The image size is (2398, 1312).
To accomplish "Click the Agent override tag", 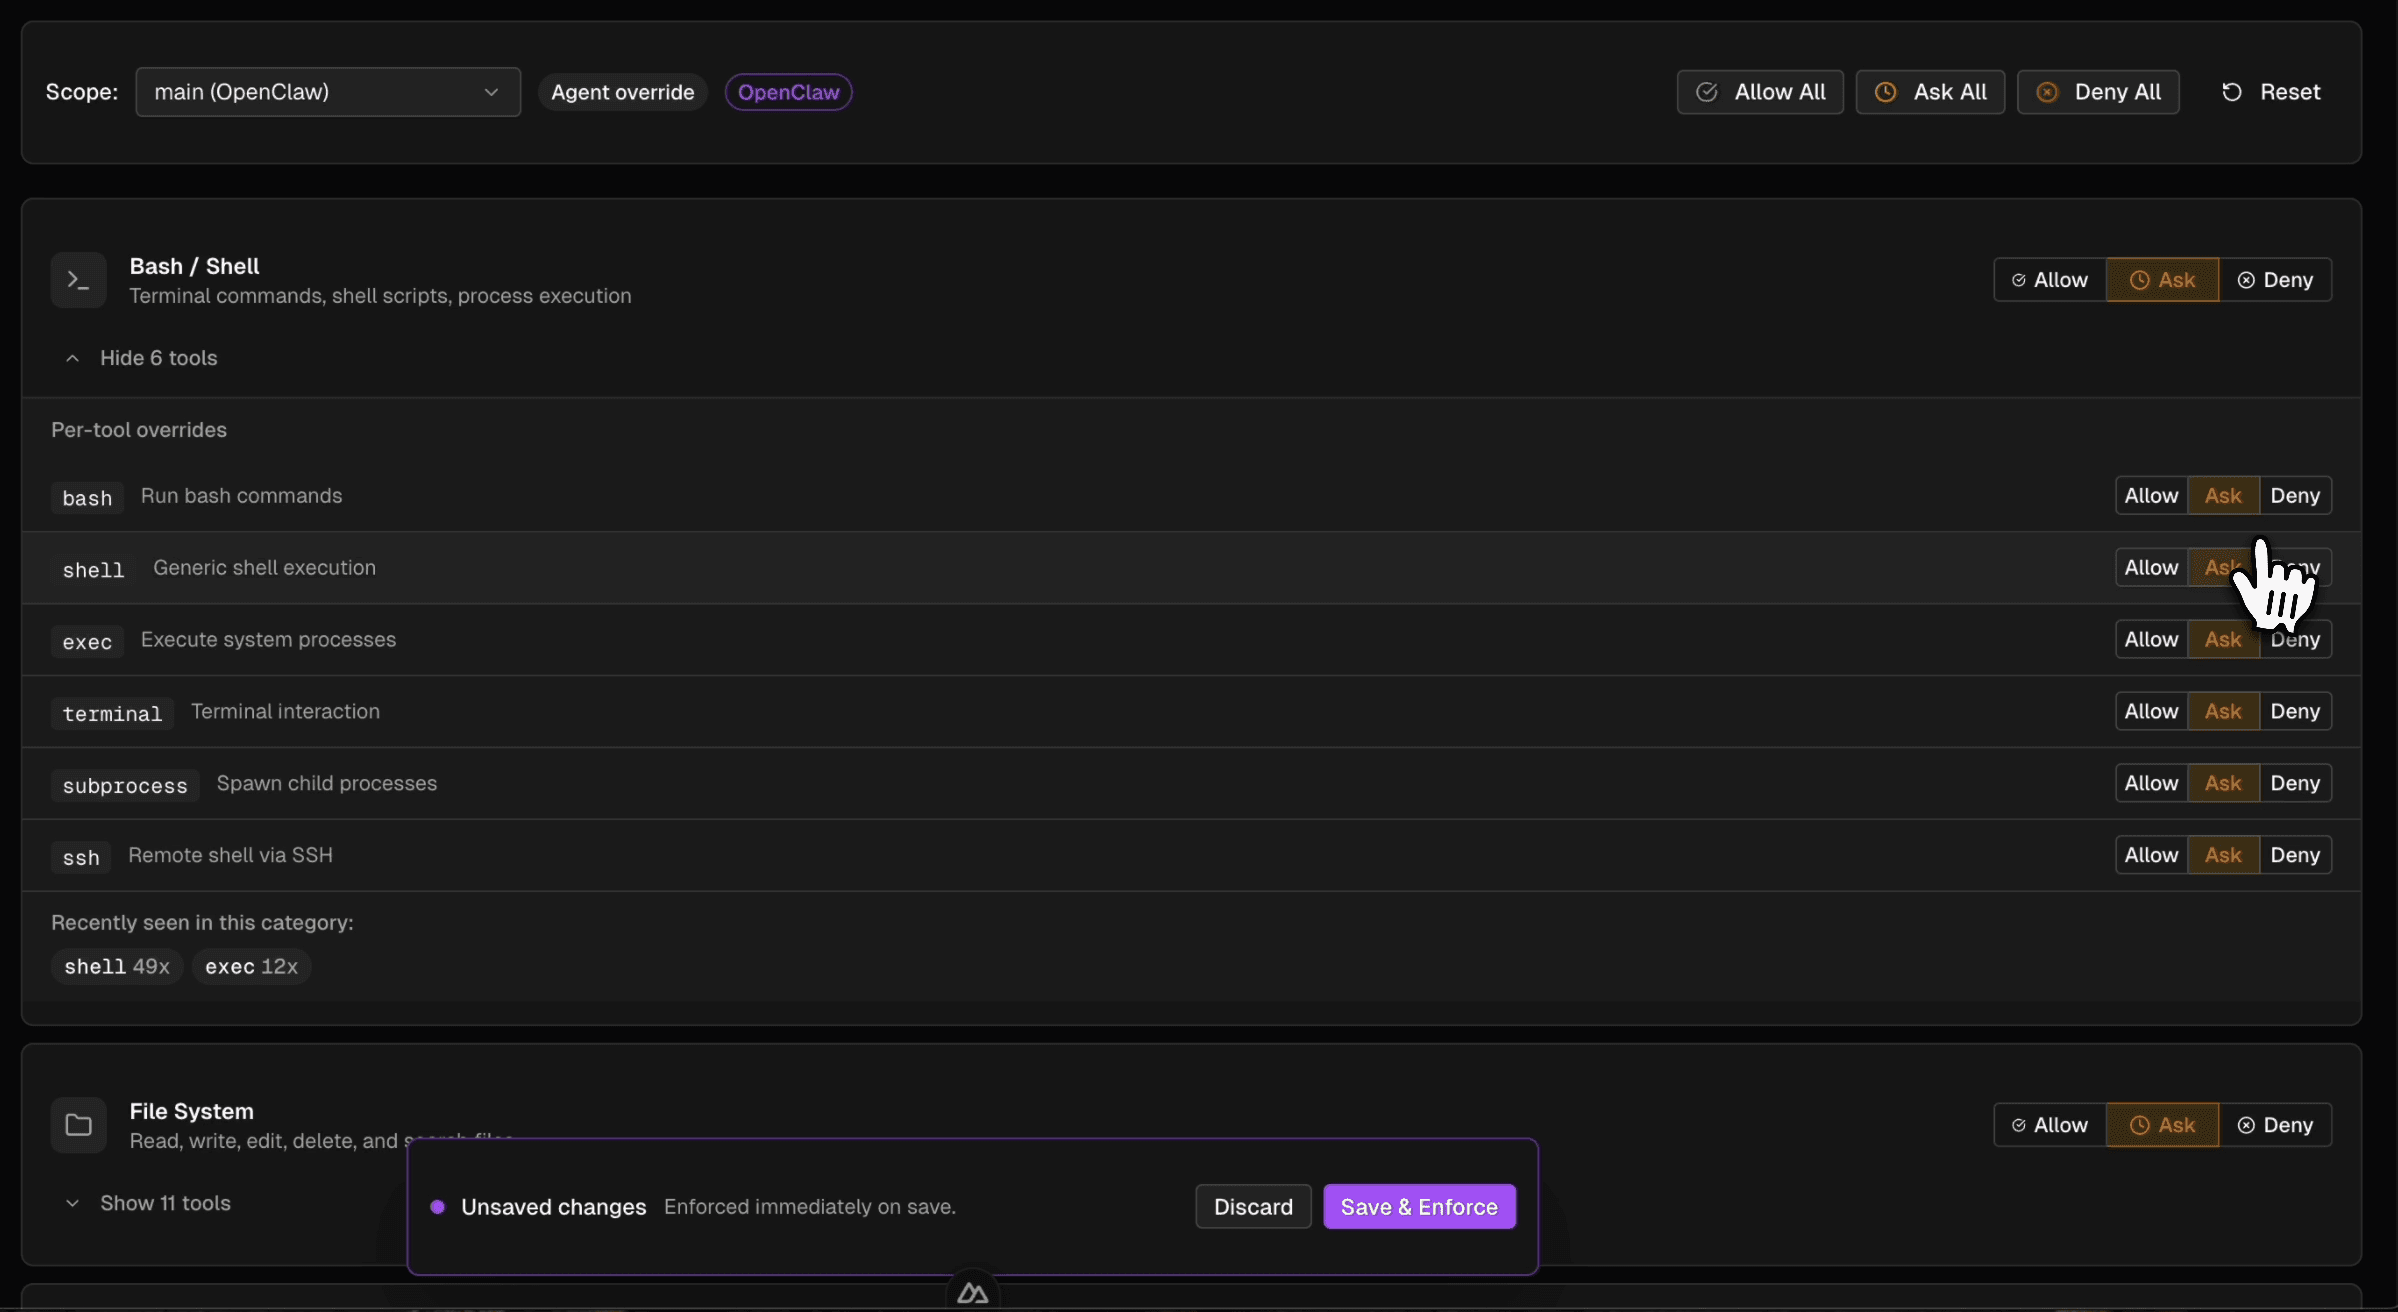I will [x=622, y=92].
